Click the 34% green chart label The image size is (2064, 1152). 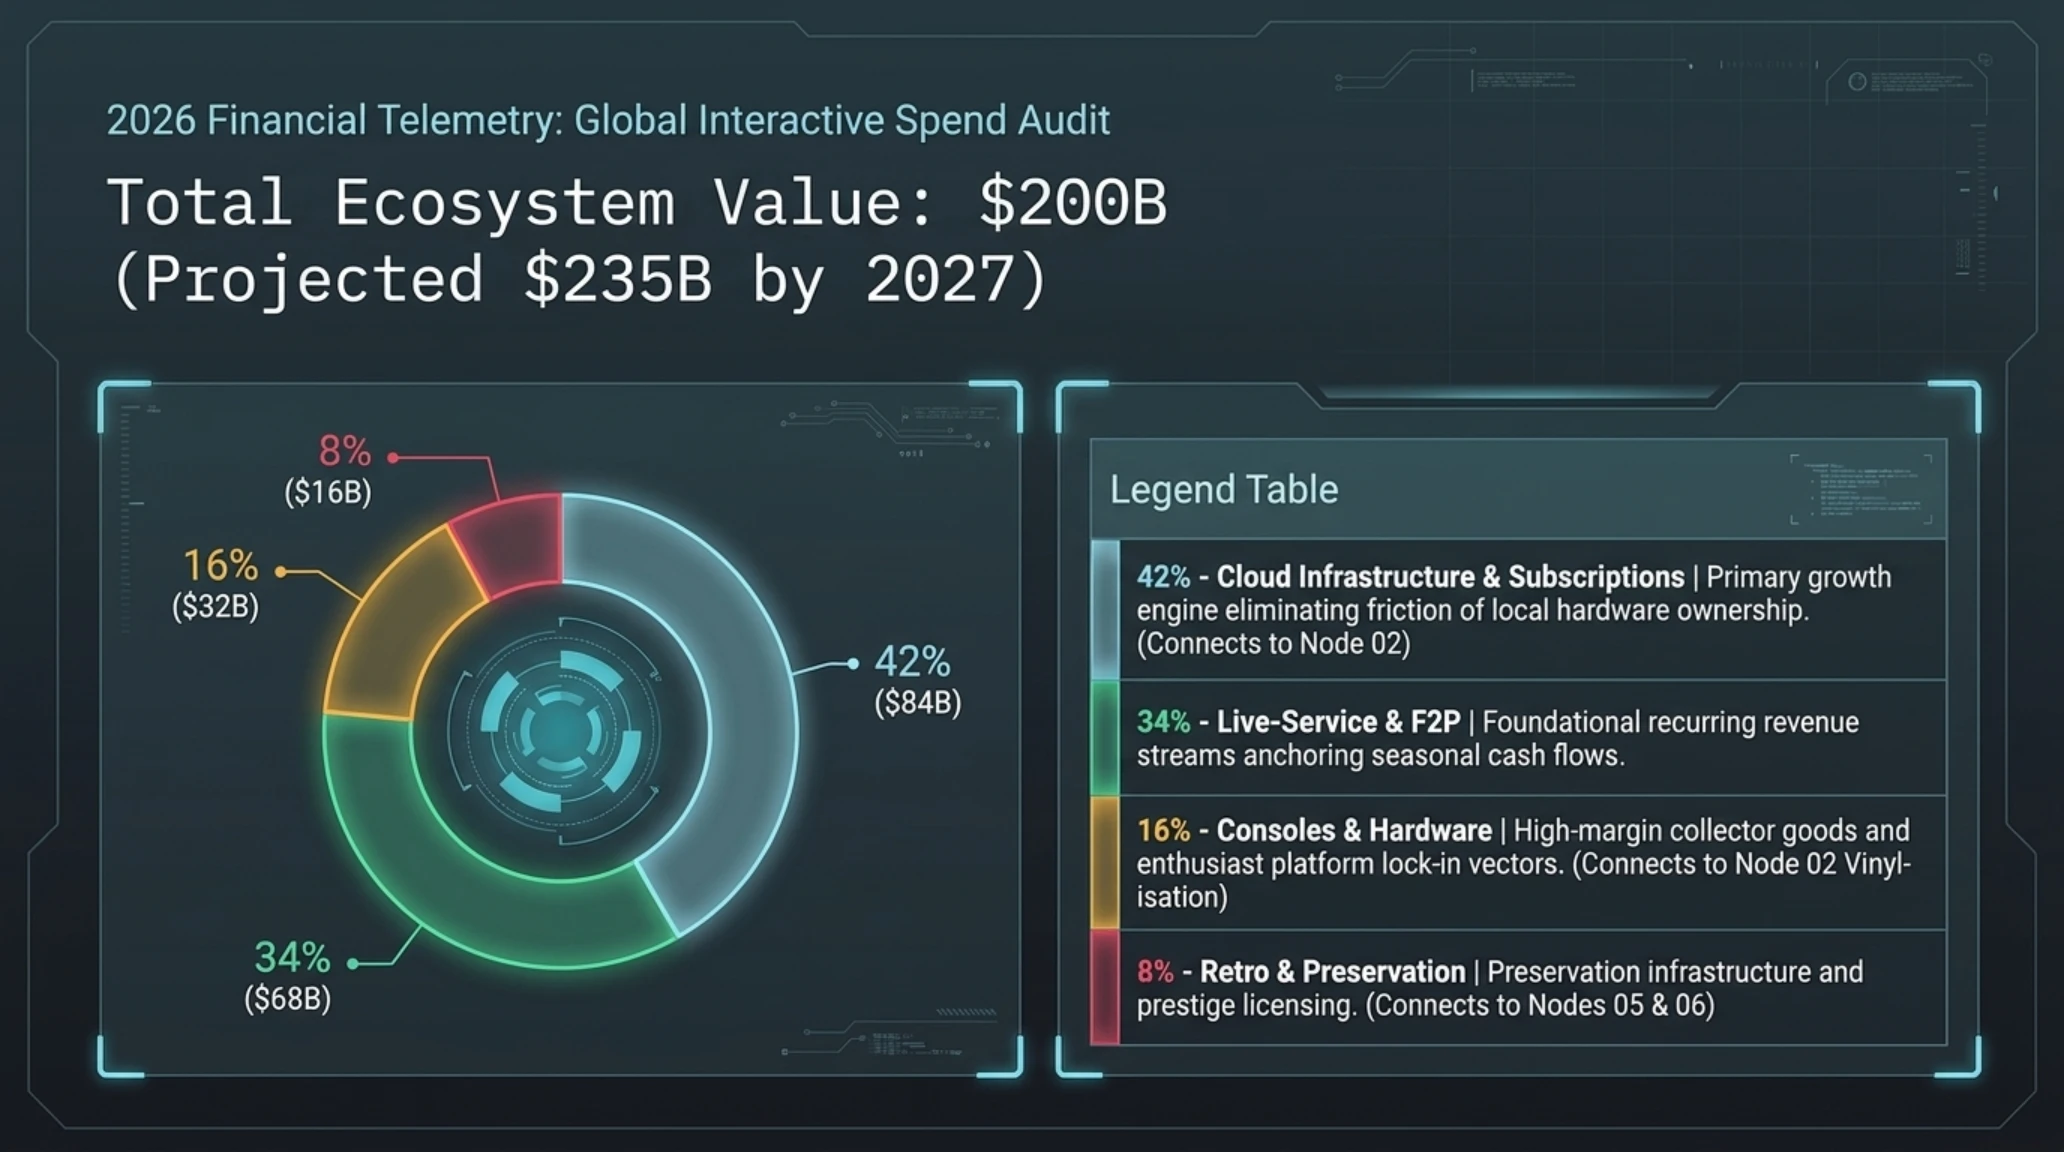[292, 958]
